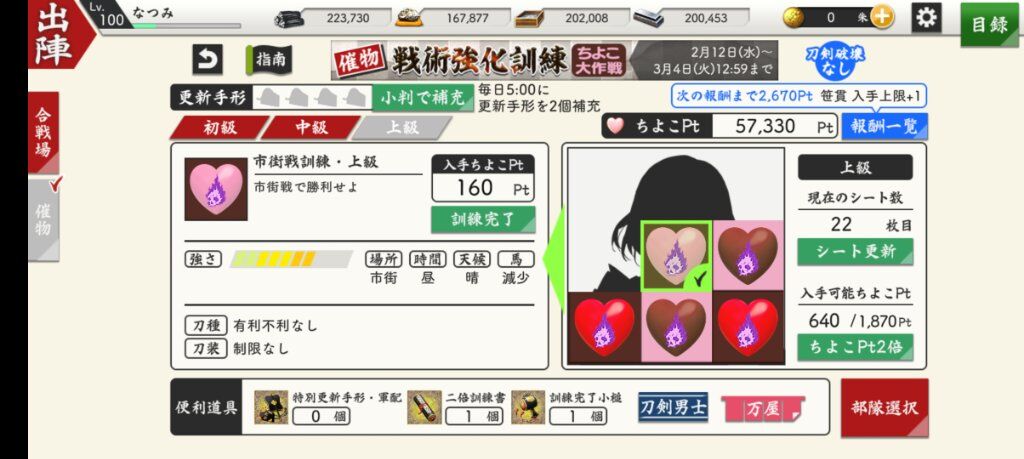Image resolution: width=1024 pixels, height=459 pixels.
Task: Open the 目録 catalog menu
Action: (x=989, y=25)
